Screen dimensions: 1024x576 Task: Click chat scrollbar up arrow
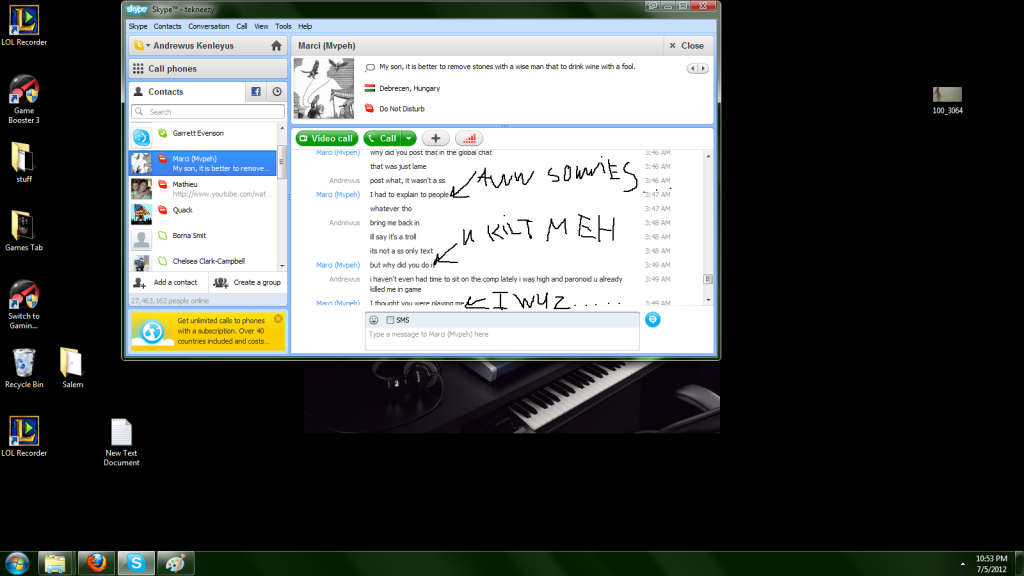708,157
